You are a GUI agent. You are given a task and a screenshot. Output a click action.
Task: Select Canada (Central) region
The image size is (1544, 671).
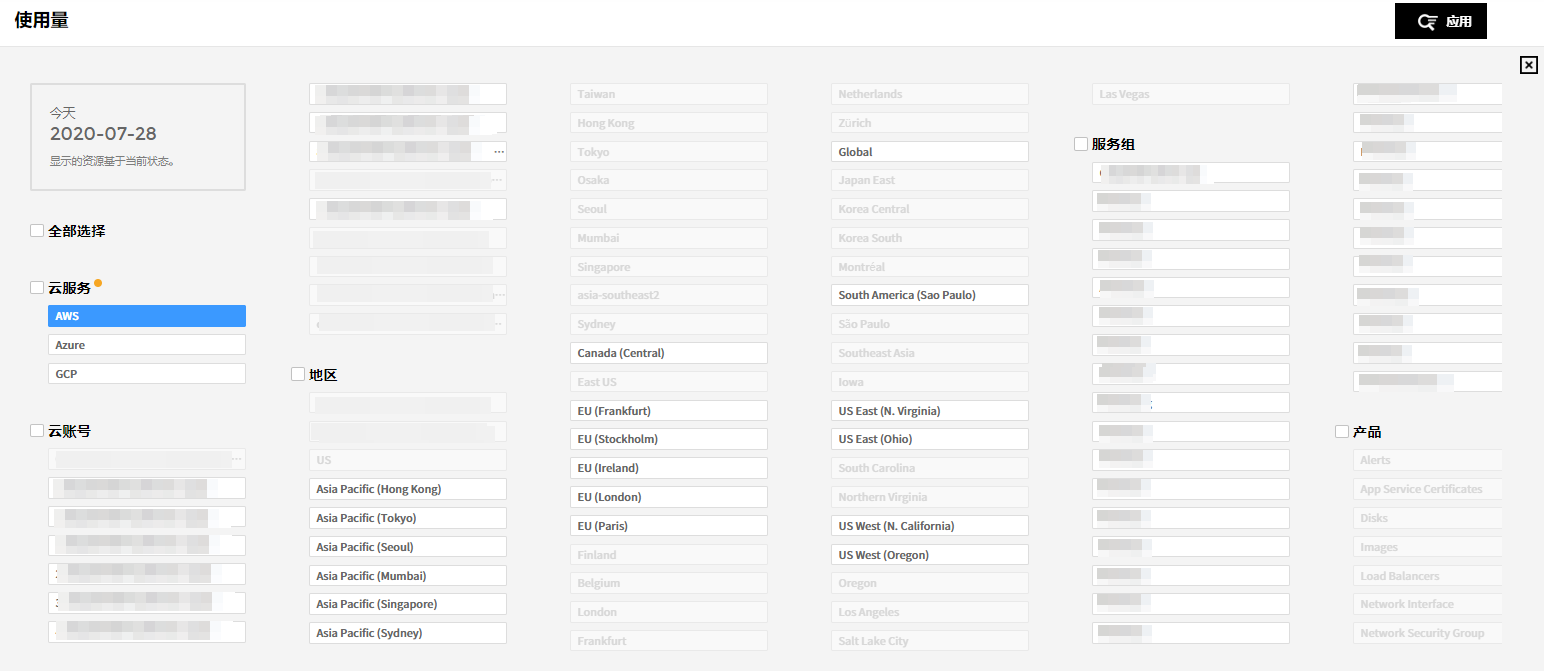[x=668, y=353]
